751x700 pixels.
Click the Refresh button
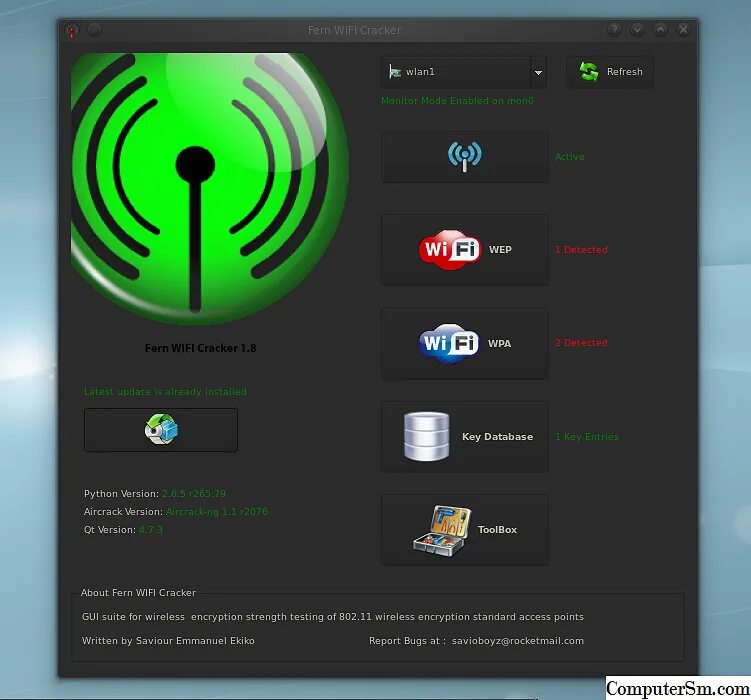coord(610,72)
